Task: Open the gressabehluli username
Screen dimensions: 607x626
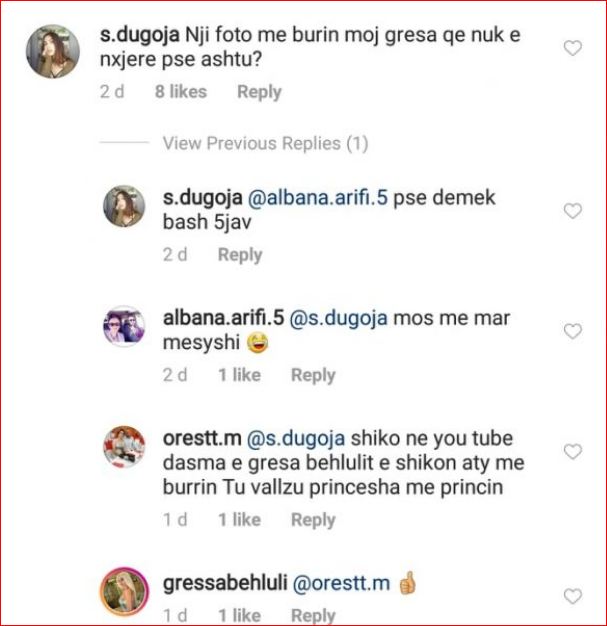Action: [x=225, y=583]
